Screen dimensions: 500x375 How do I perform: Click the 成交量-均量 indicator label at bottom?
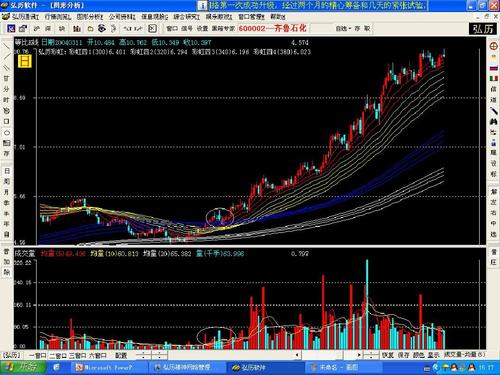(465, 355)
